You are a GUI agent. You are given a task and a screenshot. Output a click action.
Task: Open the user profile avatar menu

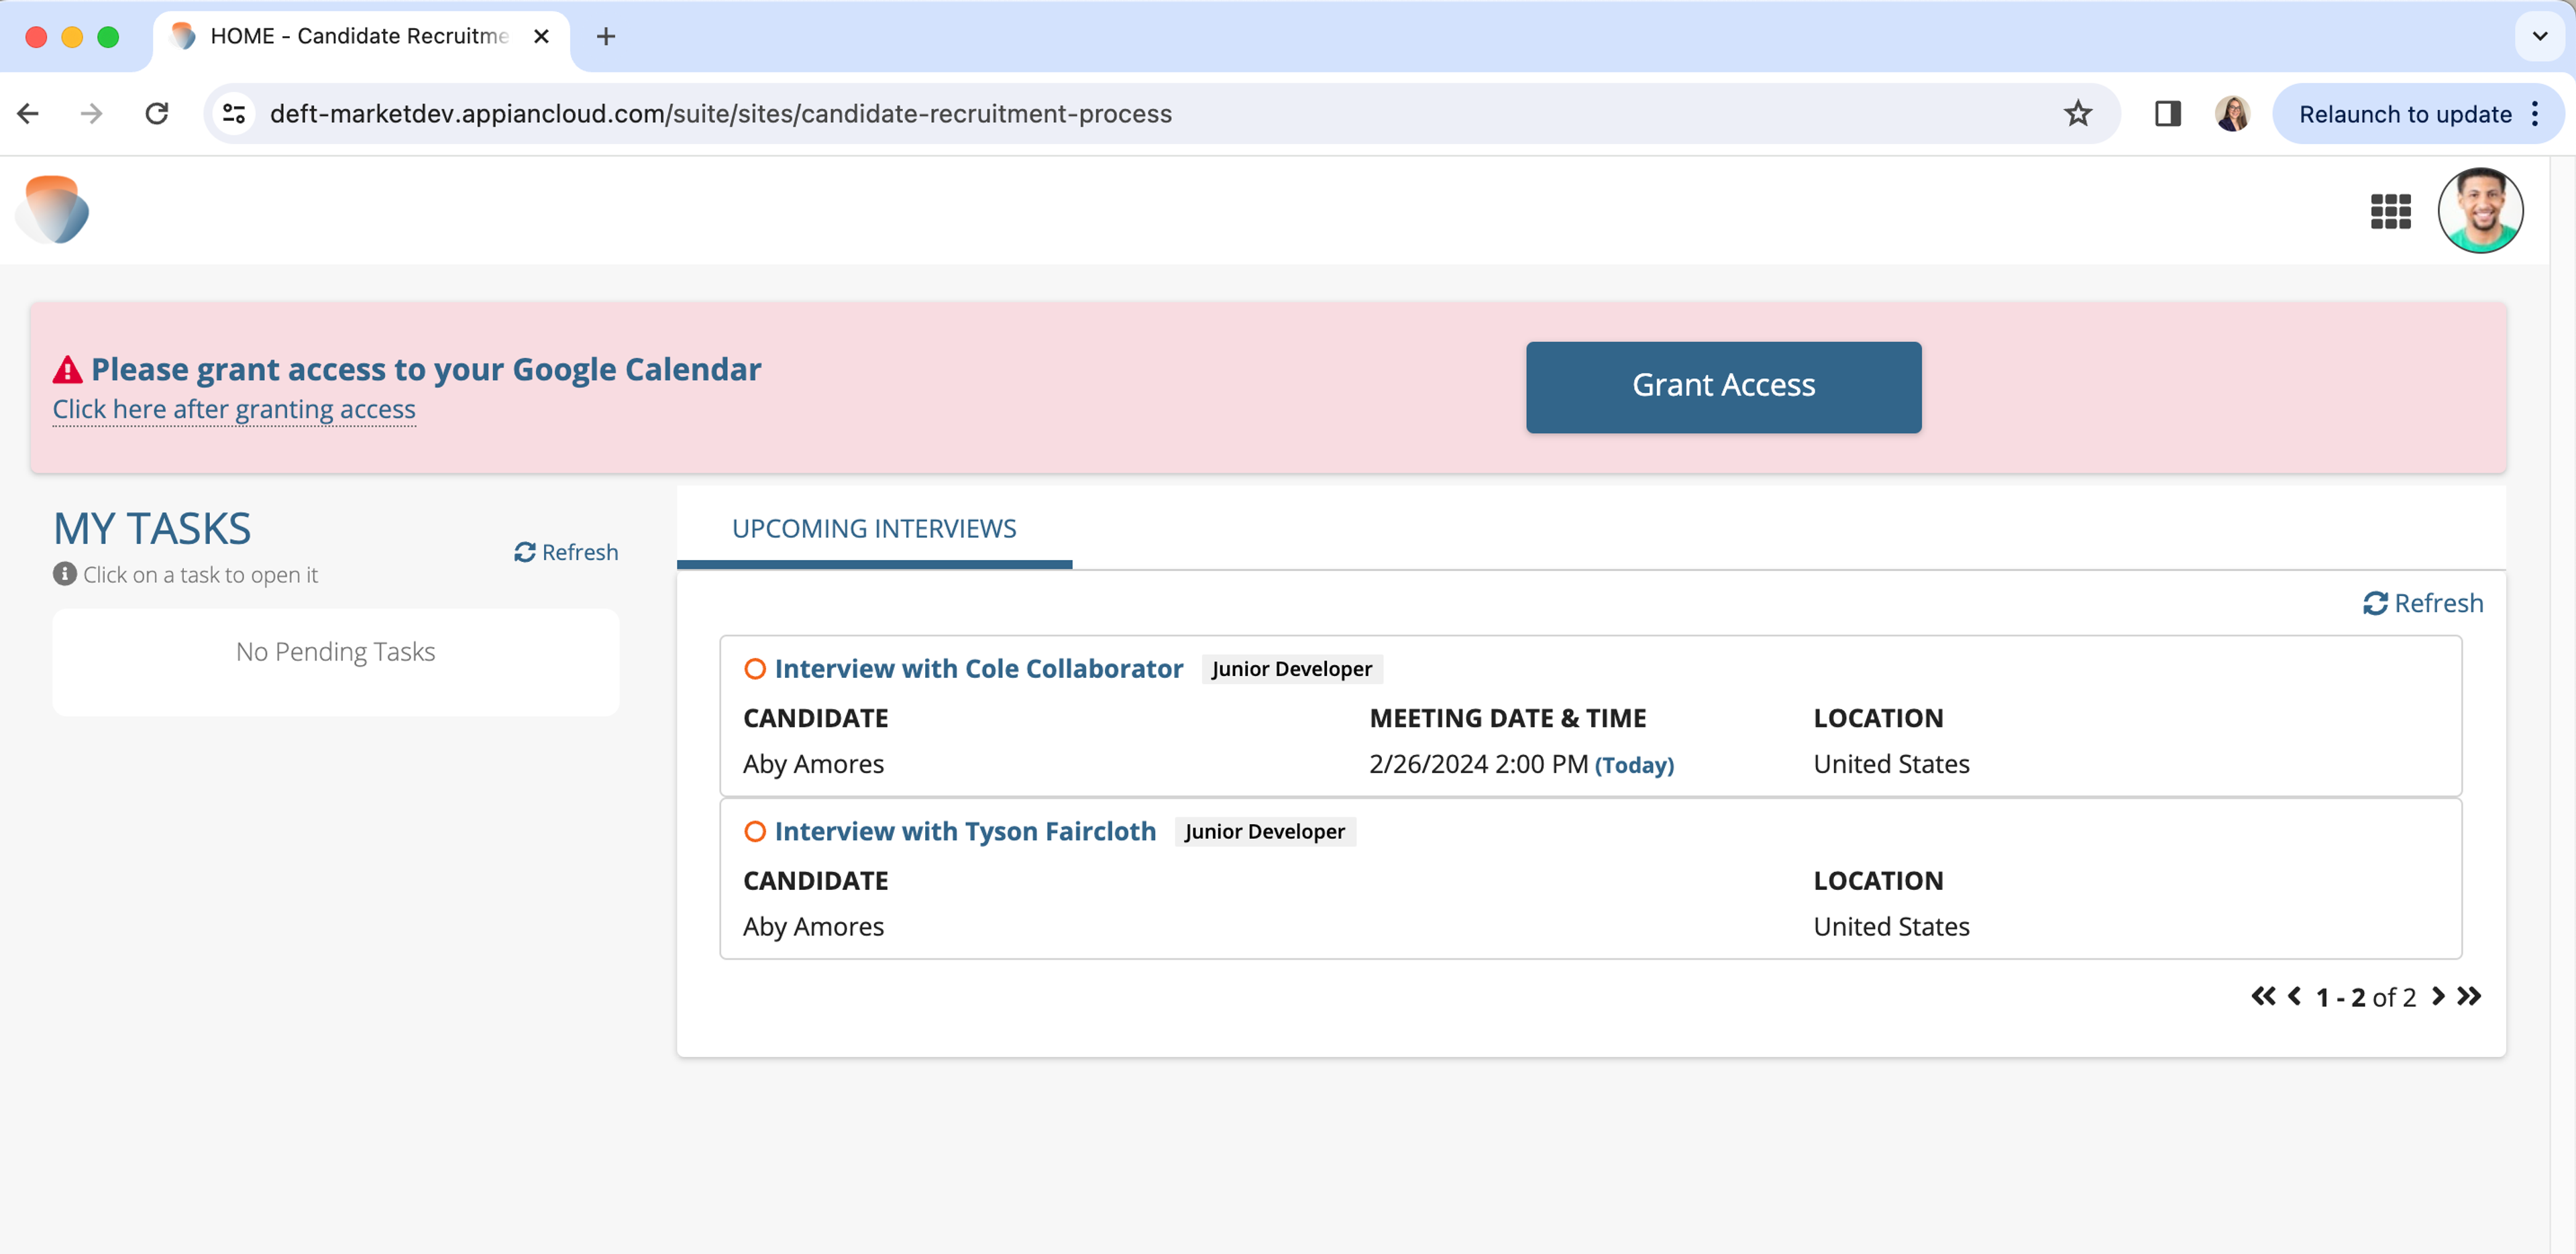tap(2480, 210)
